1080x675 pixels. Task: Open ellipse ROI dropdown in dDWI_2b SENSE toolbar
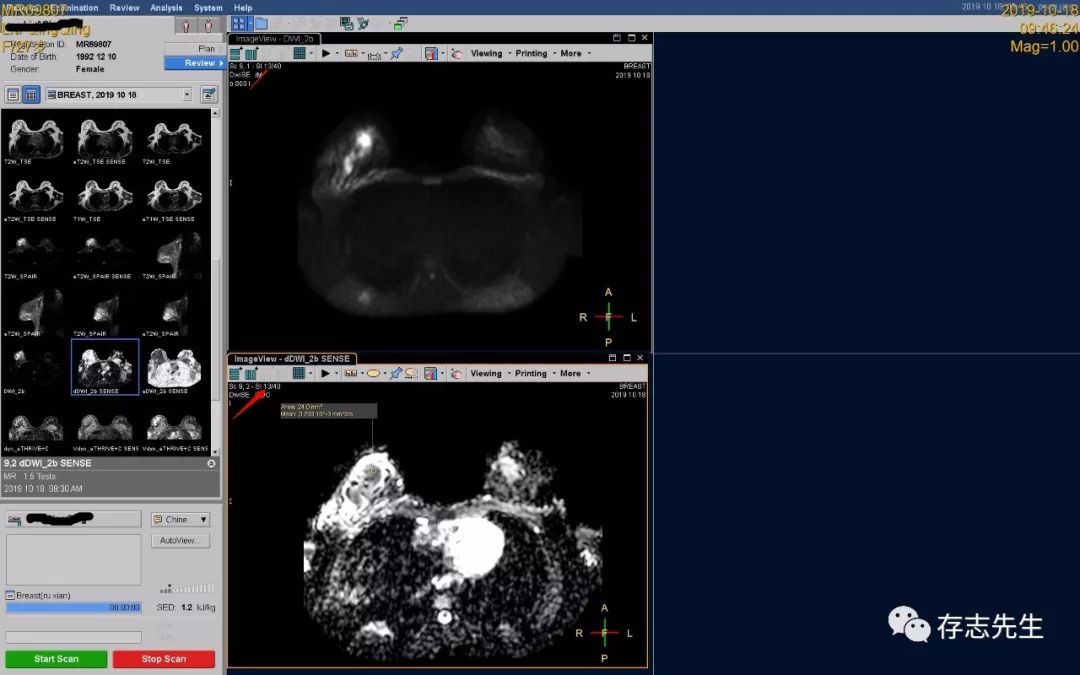(384, 373)
